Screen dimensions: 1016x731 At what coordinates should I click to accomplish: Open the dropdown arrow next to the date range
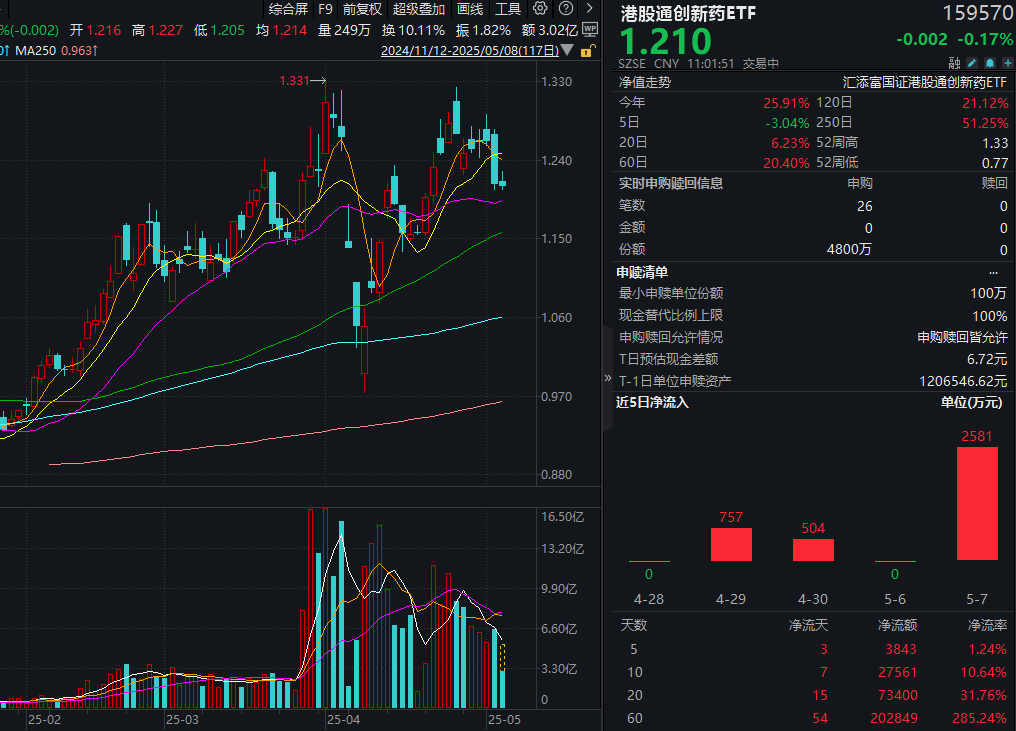tap(566, 50)
